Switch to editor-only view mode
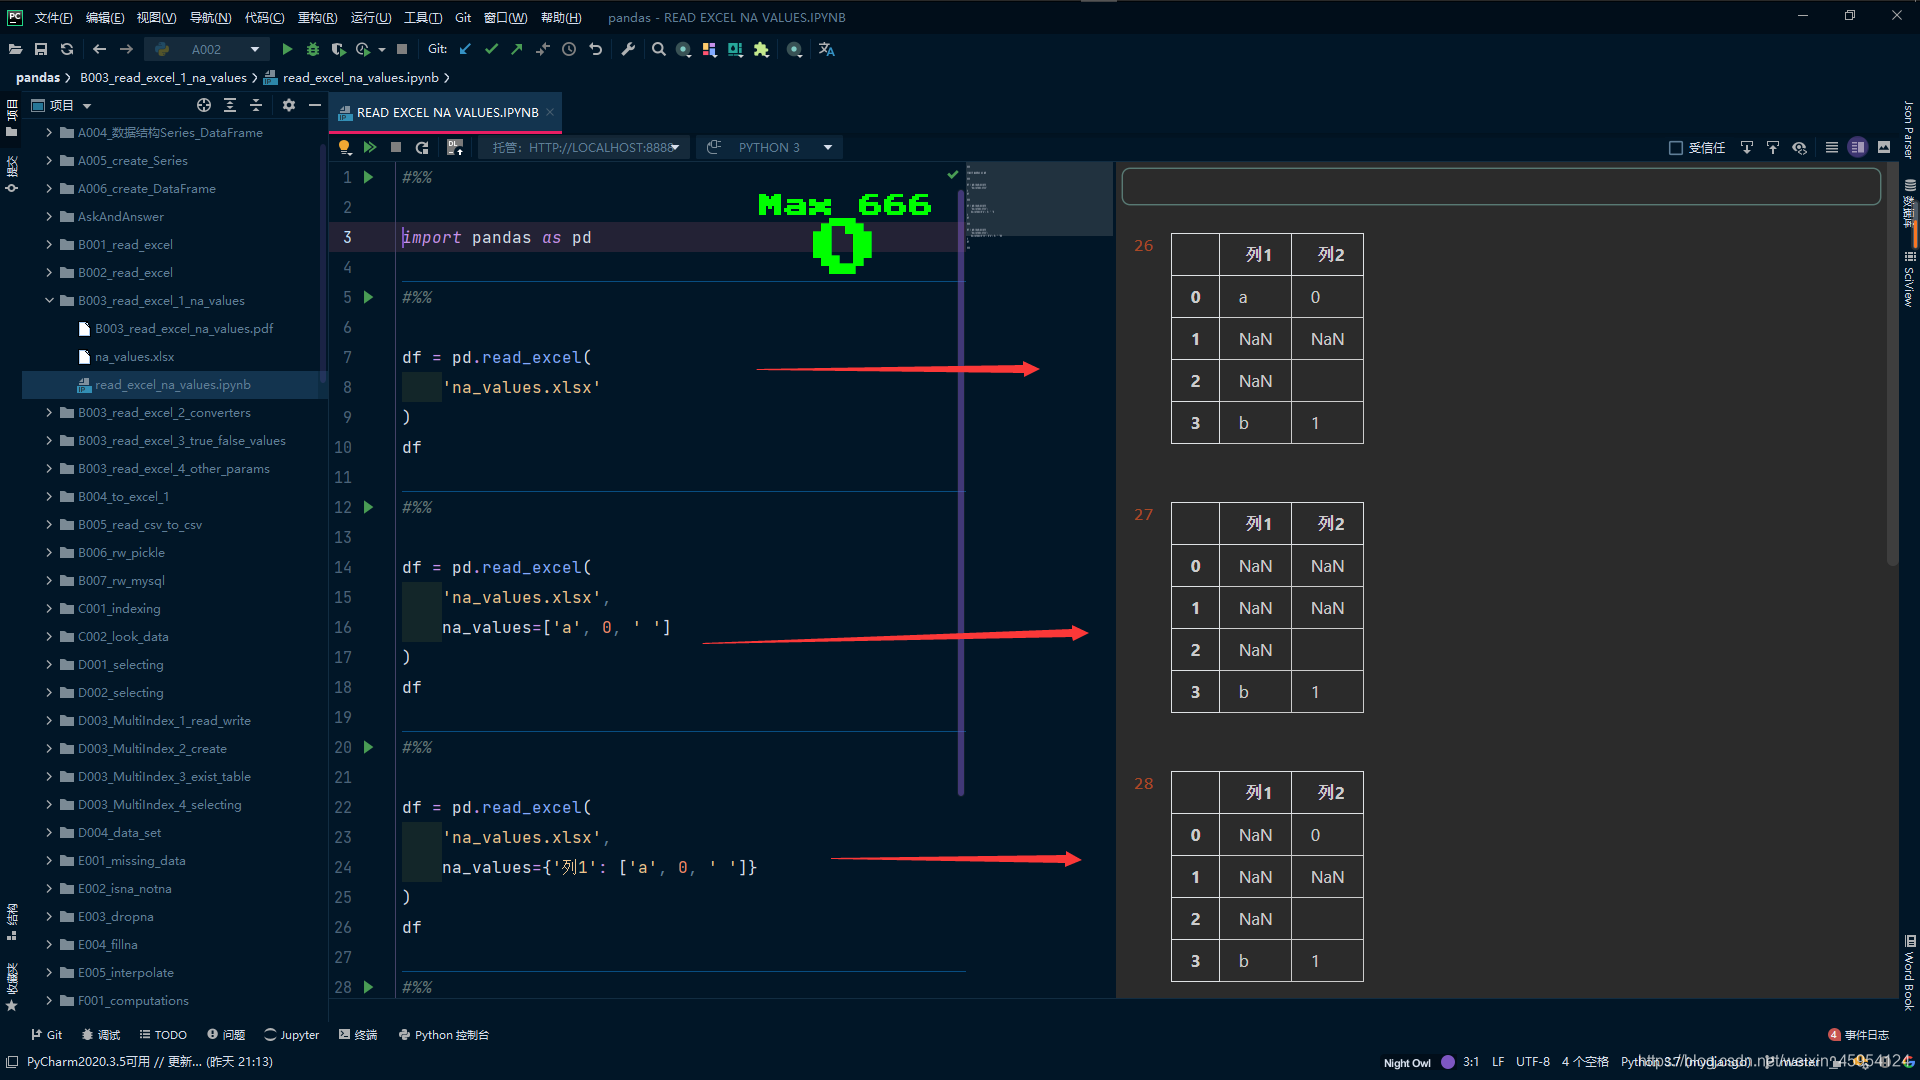 pyautogui.click(x=1832, y=147)
